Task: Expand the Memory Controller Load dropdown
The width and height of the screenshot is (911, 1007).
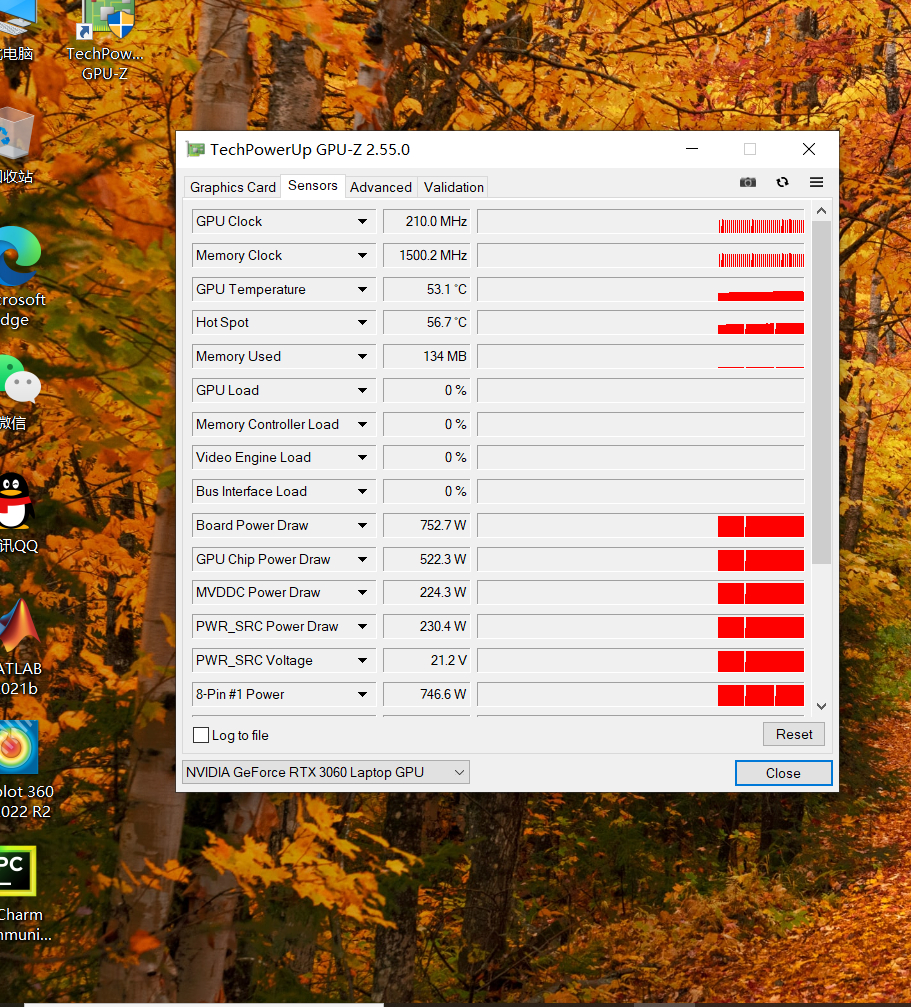Action: tap(362, 425)
